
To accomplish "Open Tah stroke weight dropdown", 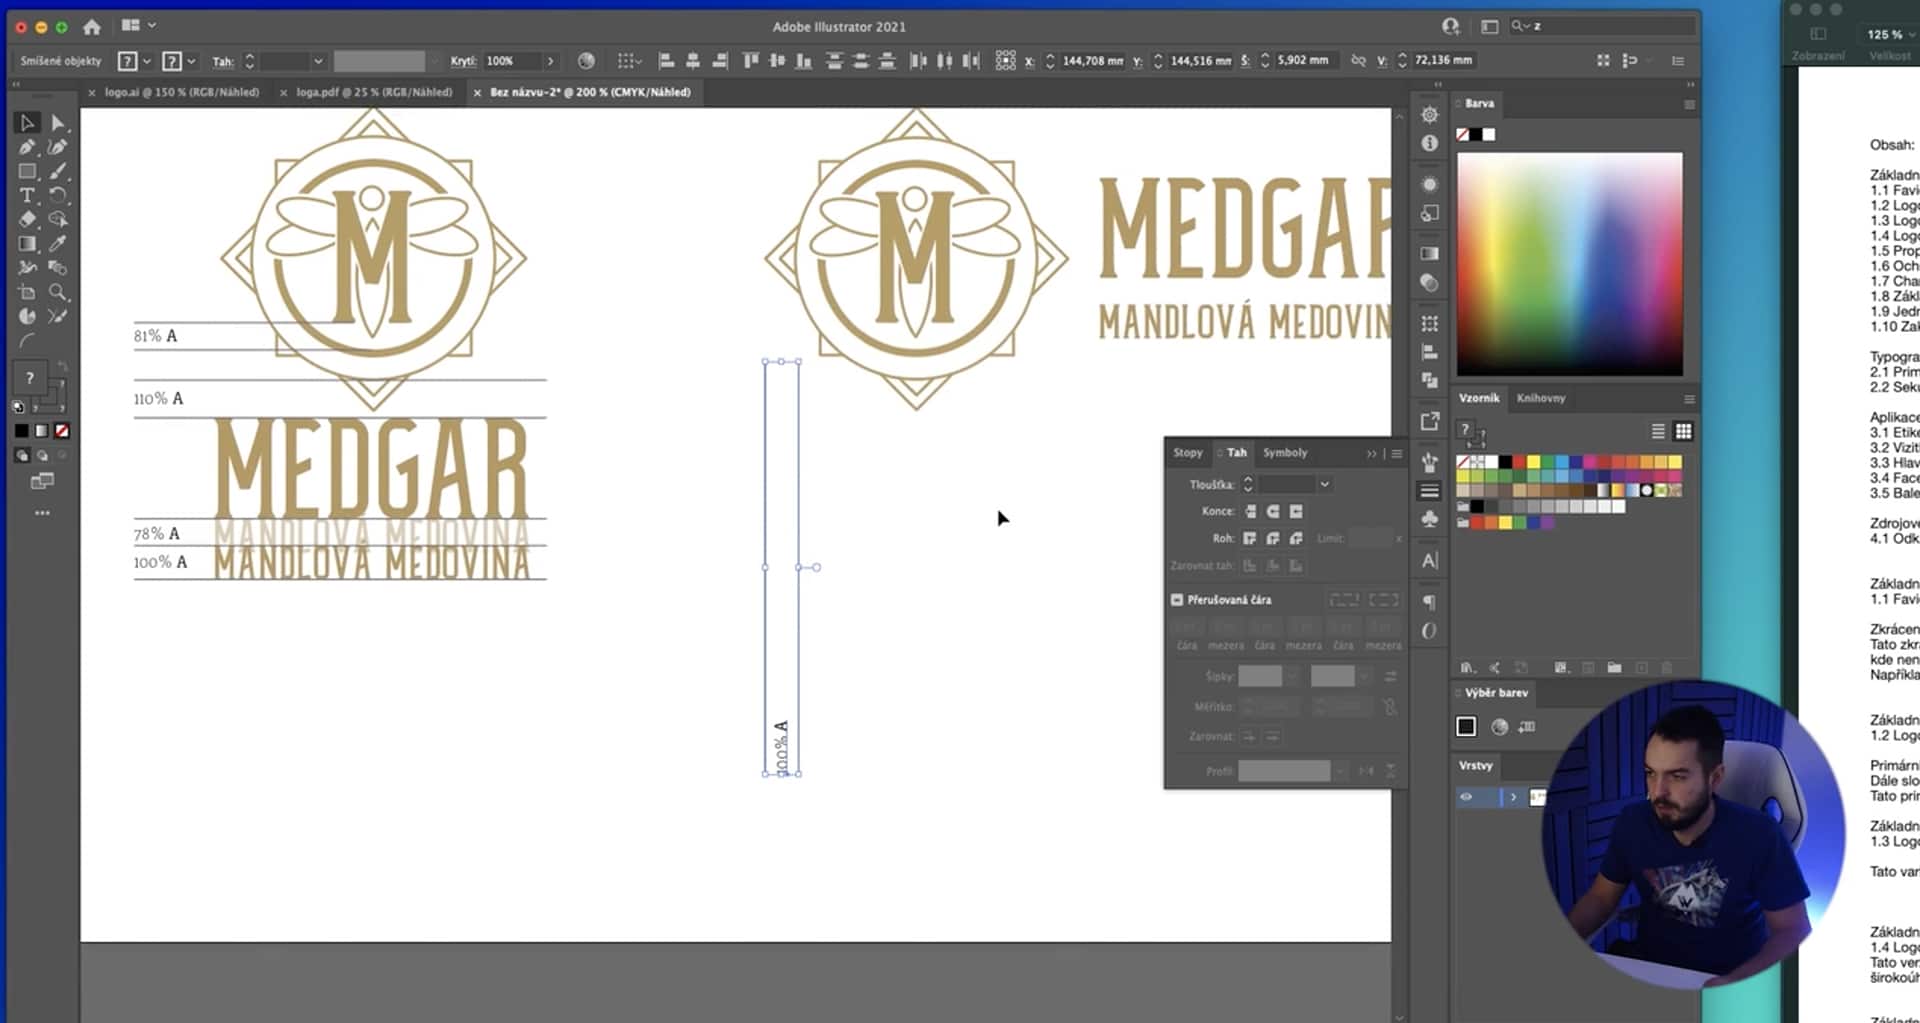I will click(x=318, y=61).
